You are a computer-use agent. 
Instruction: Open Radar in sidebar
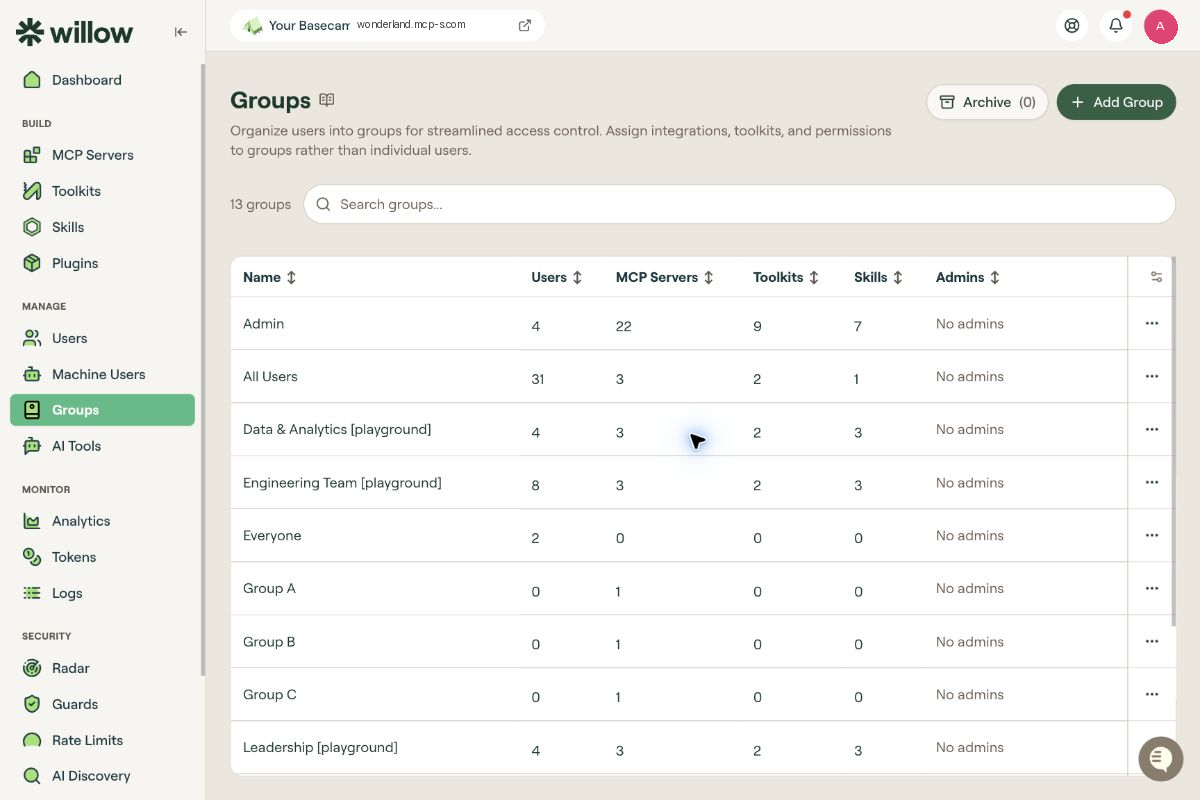pos(102,668)
